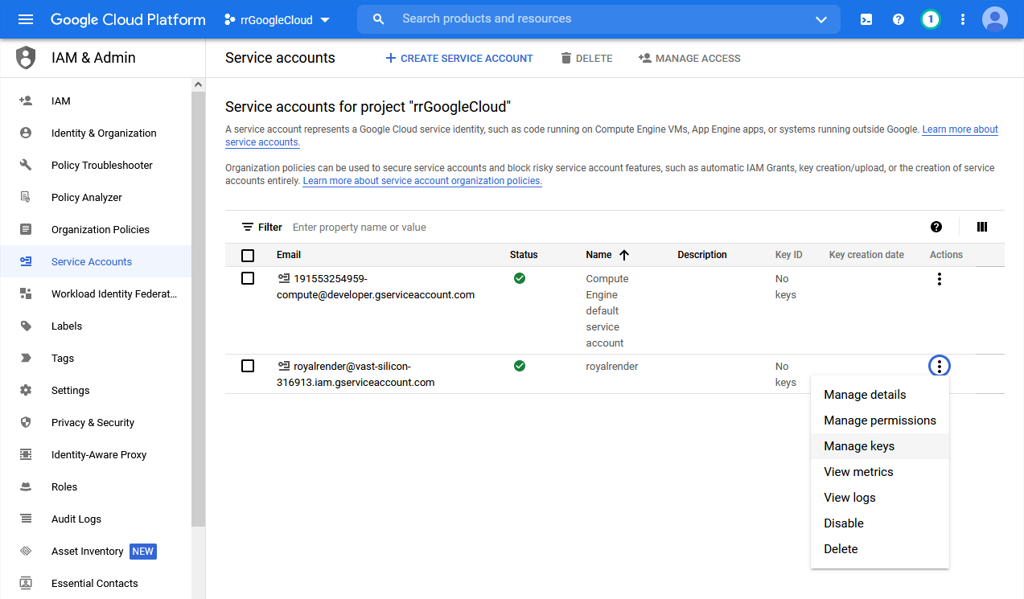Open the rrGoogleCloud project selector dropdown
The image size is (1024, 599).
(277, 20)
